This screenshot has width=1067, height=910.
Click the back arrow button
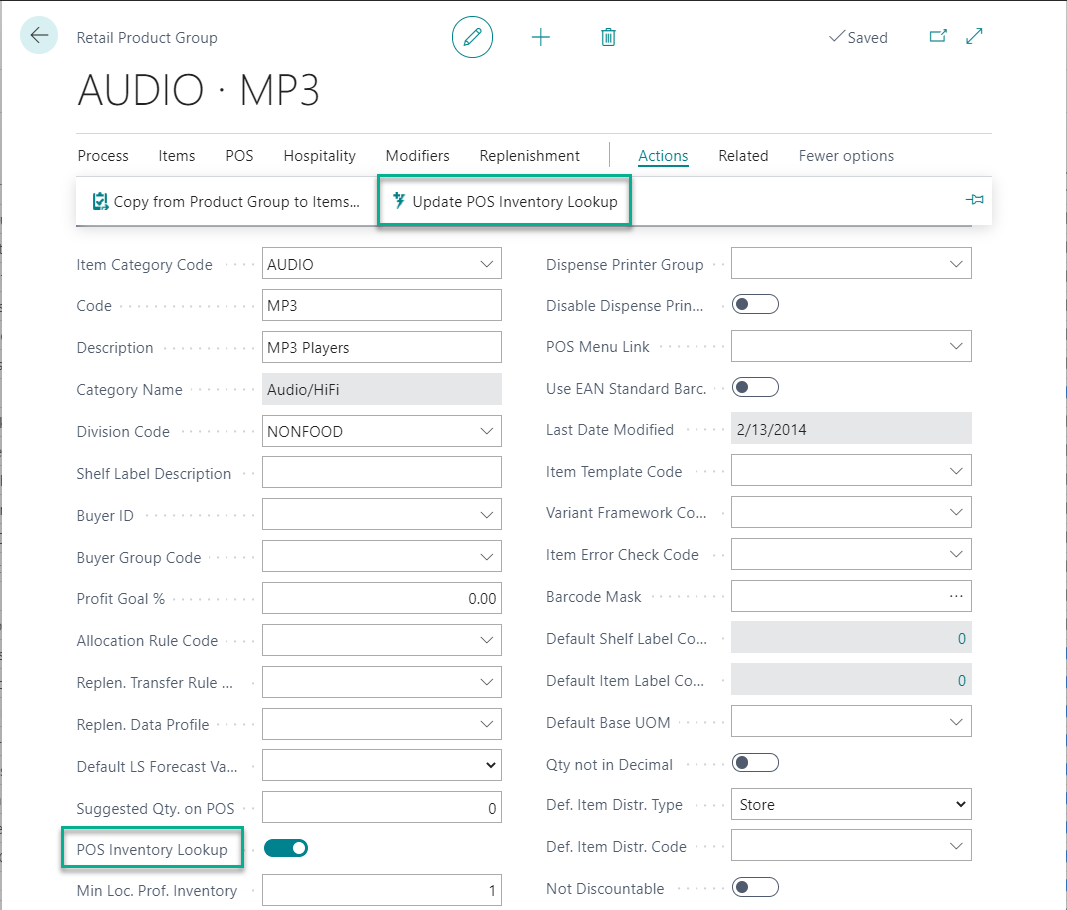point(39,36)
